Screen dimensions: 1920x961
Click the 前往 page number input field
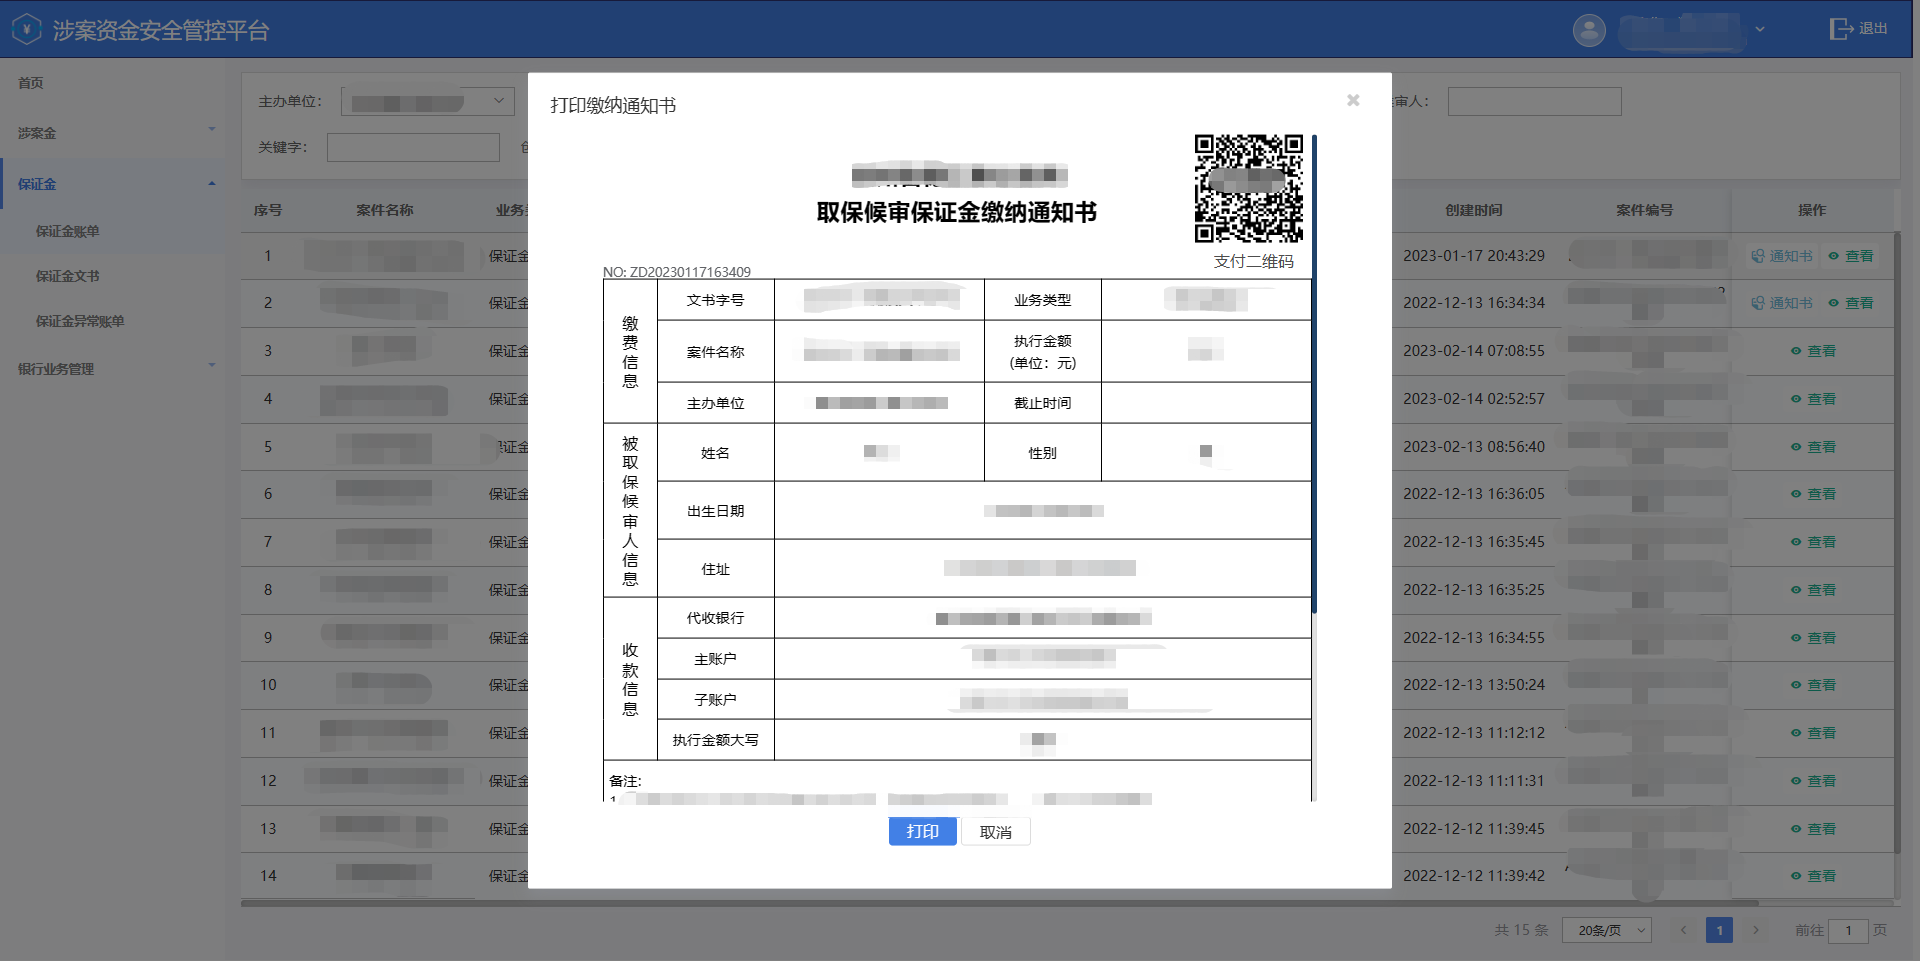pos(1850,930)
